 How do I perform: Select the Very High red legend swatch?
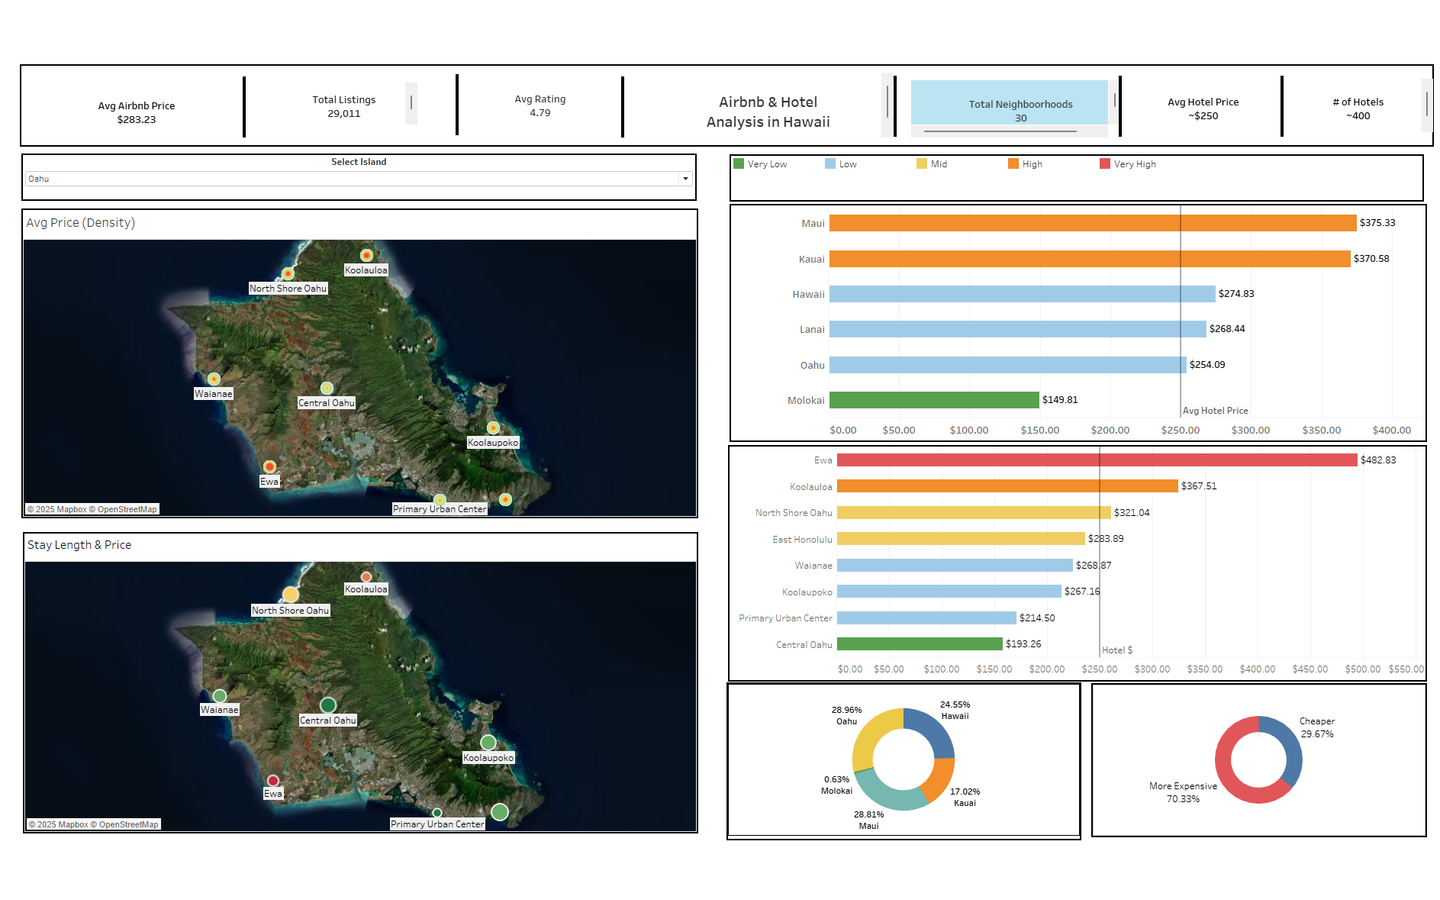point(1105,164)
